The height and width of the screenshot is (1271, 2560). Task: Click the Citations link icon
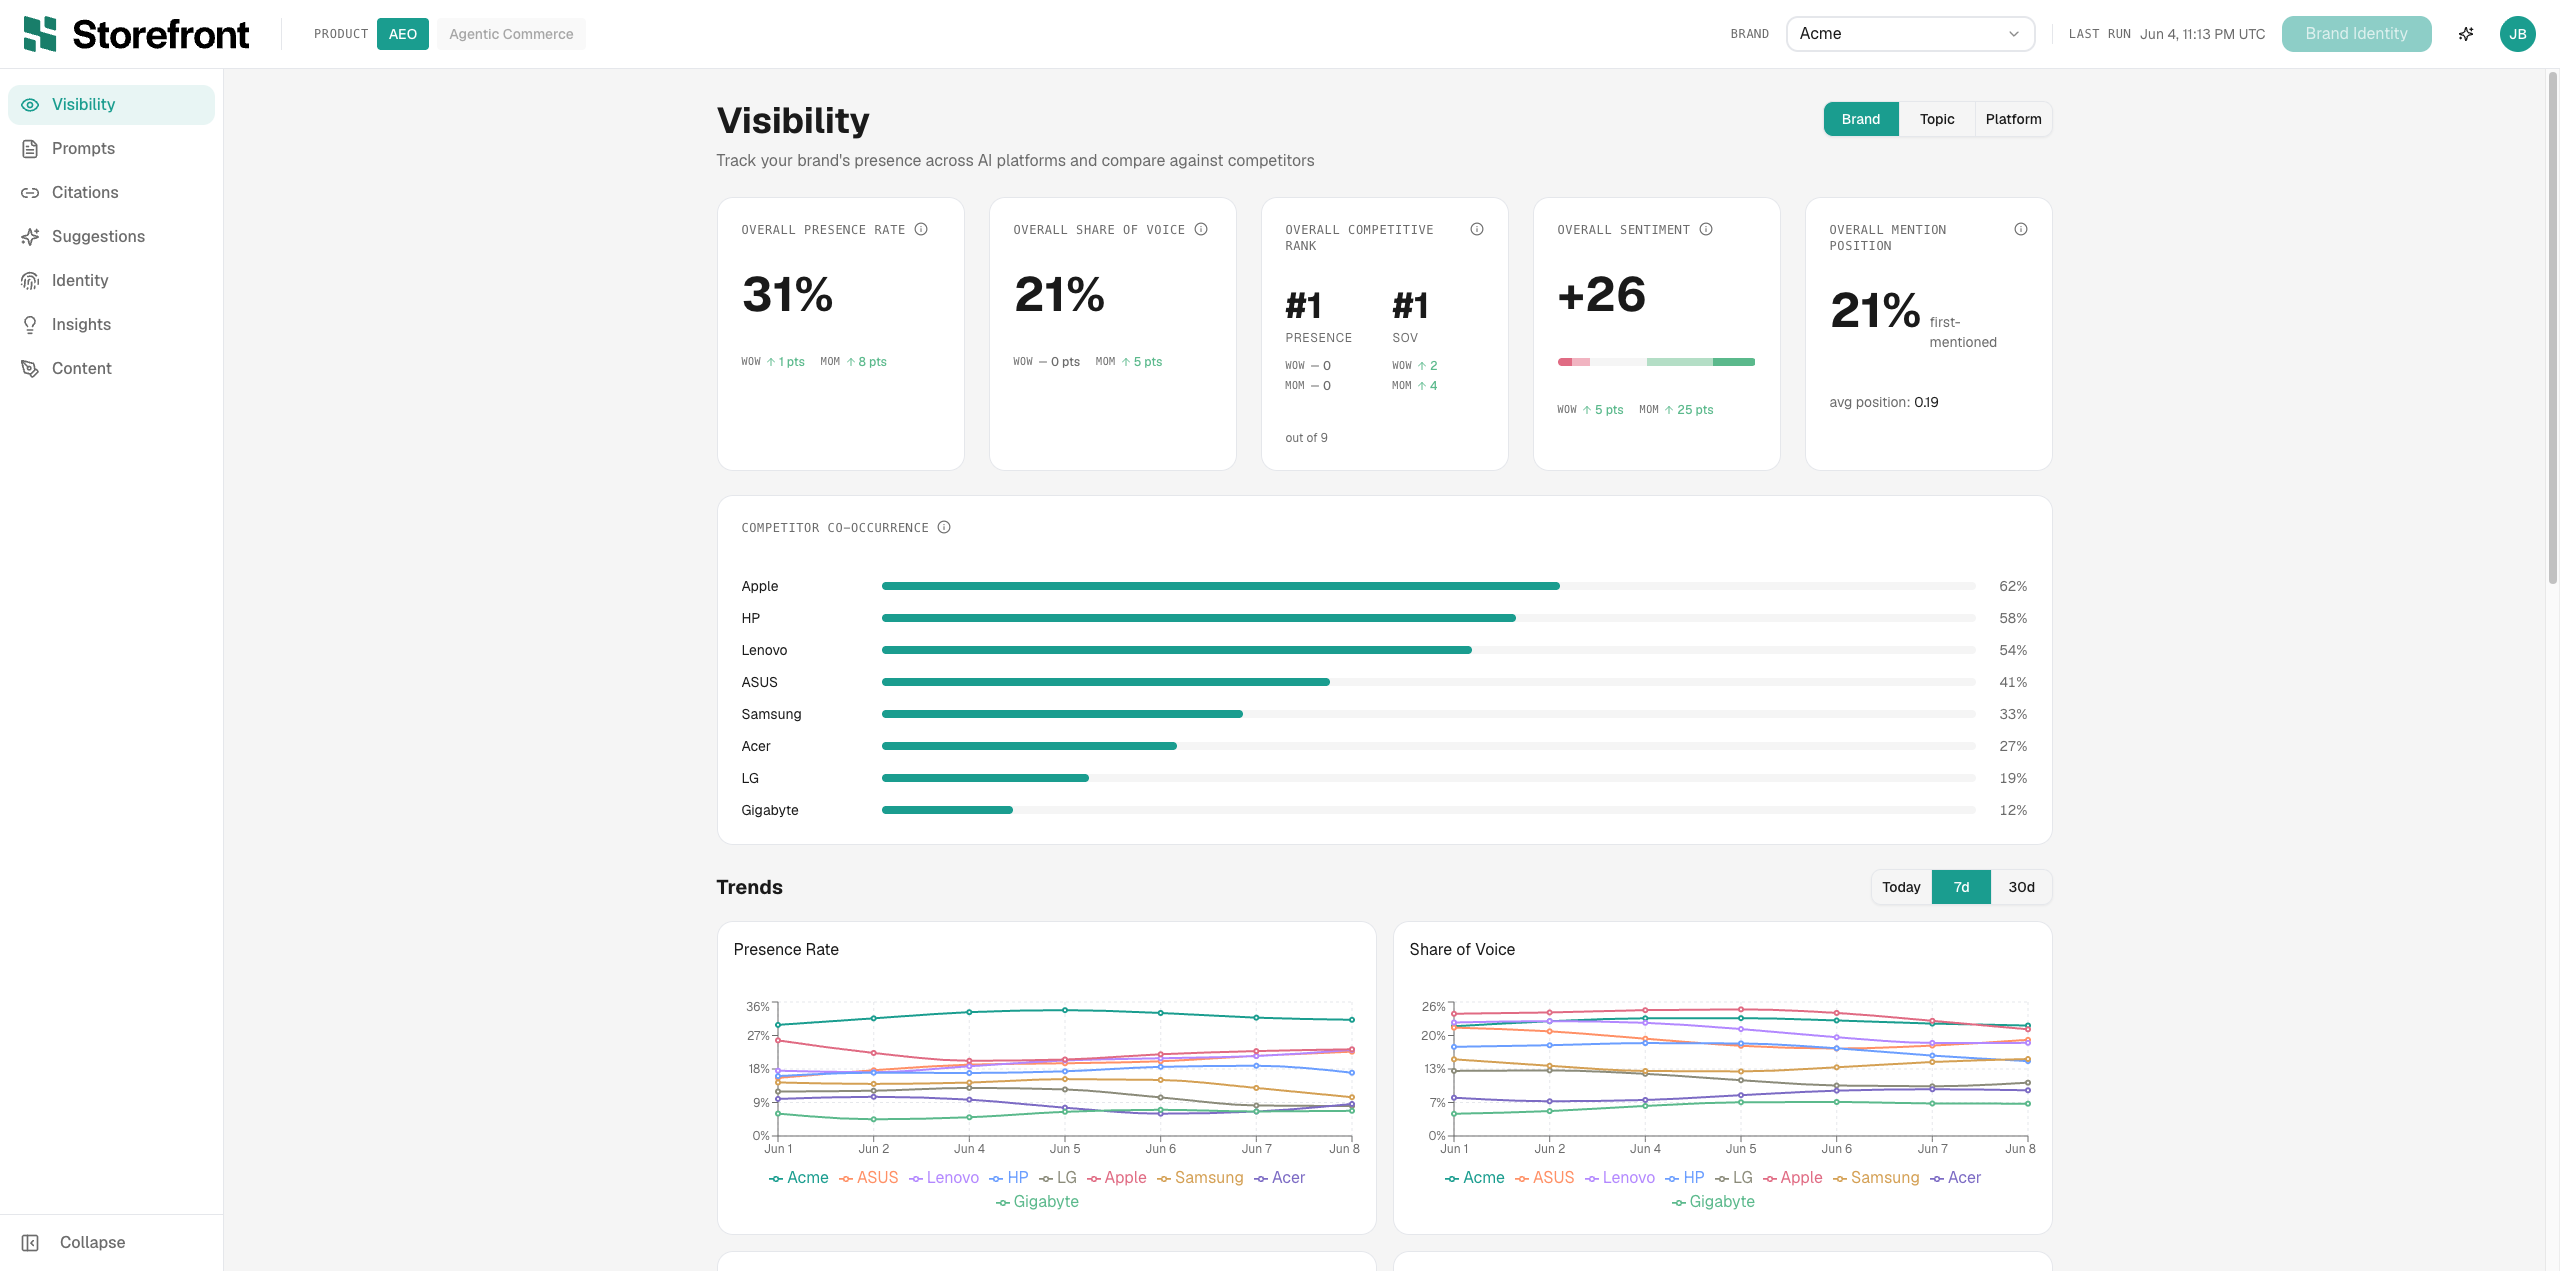[x=30, y=193]
